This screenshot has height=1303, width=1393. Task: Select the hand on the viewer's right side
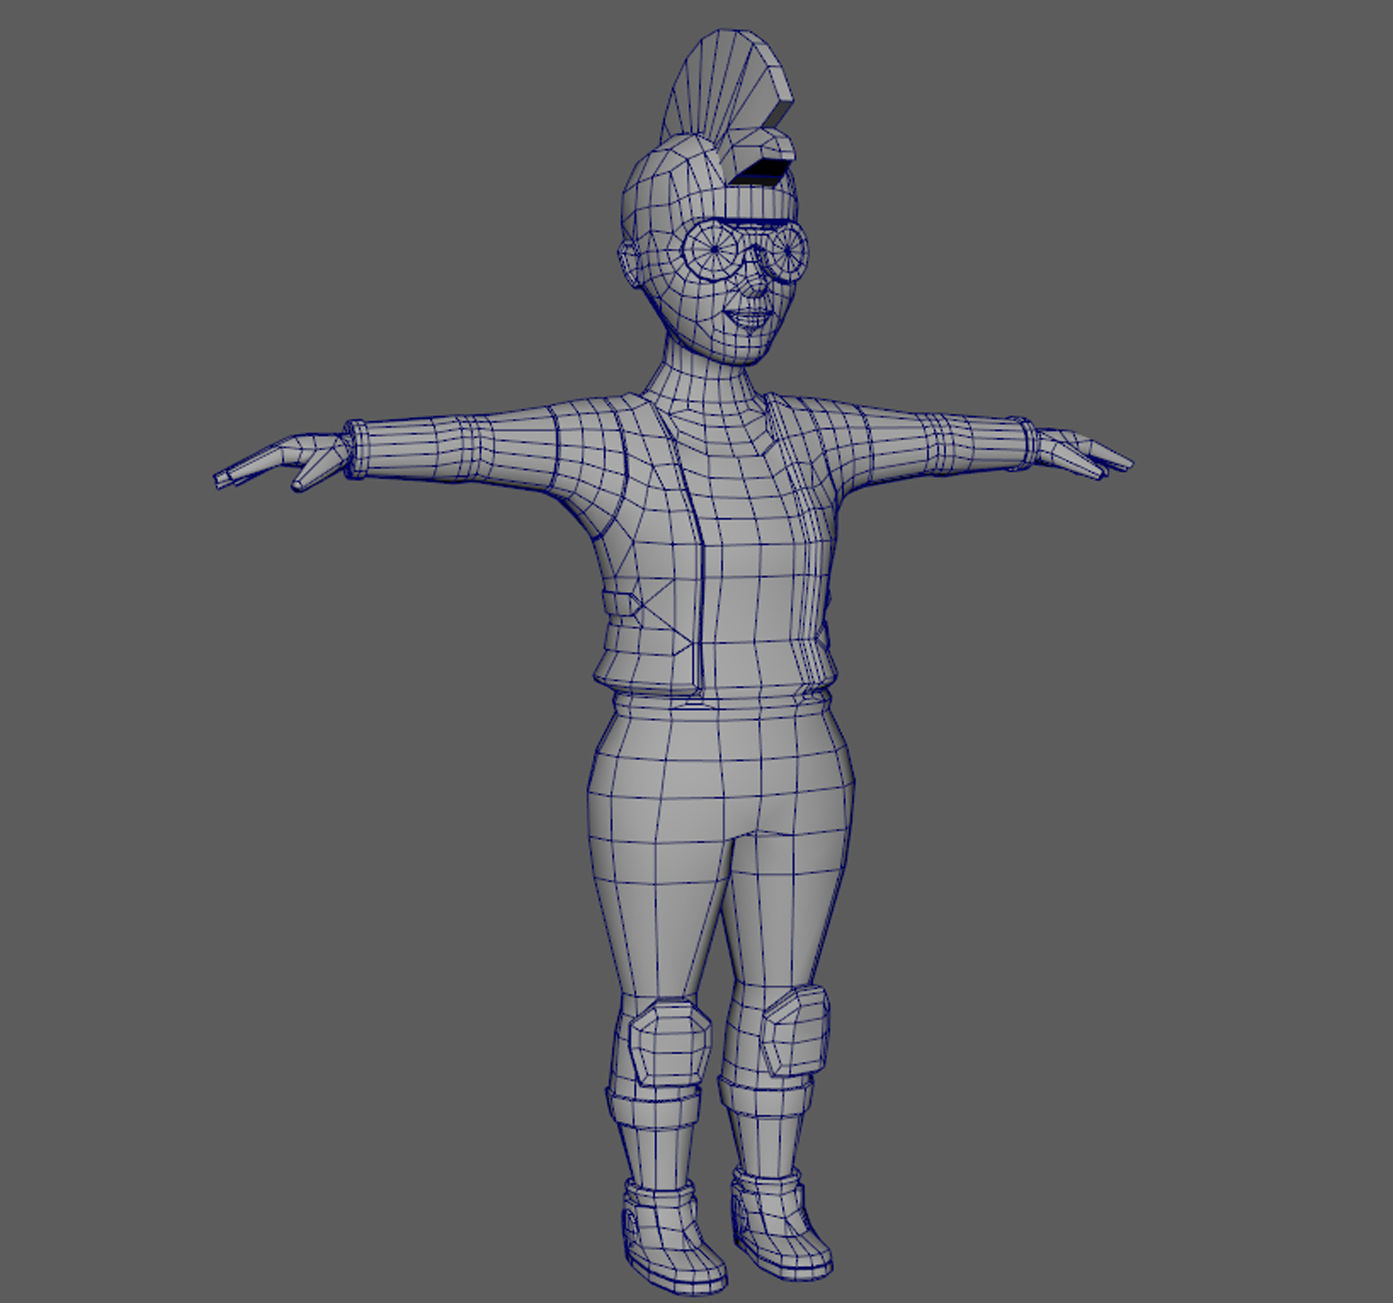point(1084,453)
